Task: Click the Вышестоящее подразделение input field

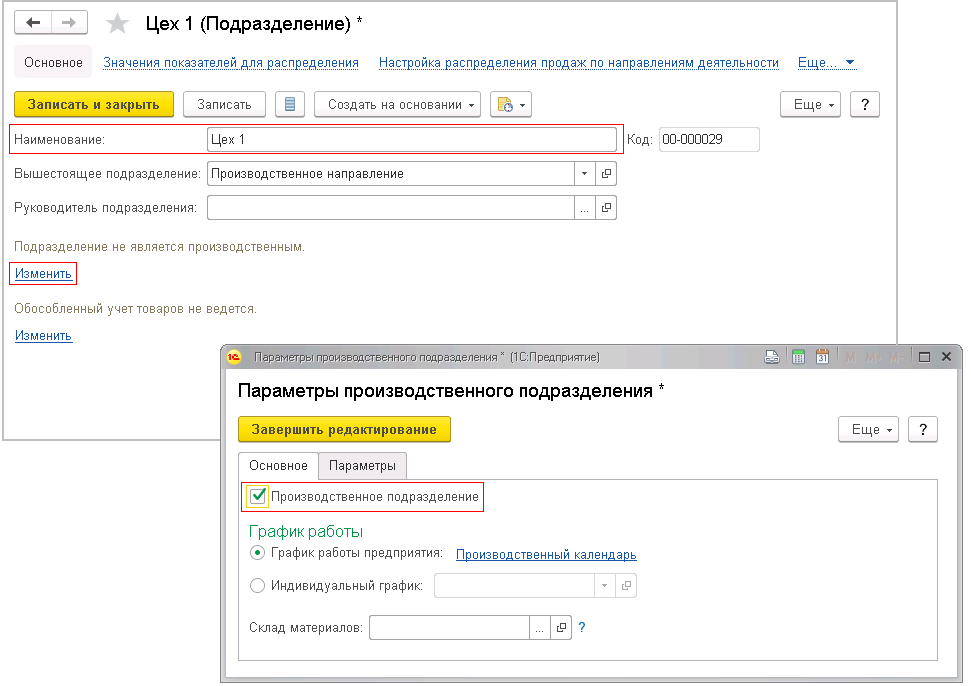Action: click(x=391, y=173)
